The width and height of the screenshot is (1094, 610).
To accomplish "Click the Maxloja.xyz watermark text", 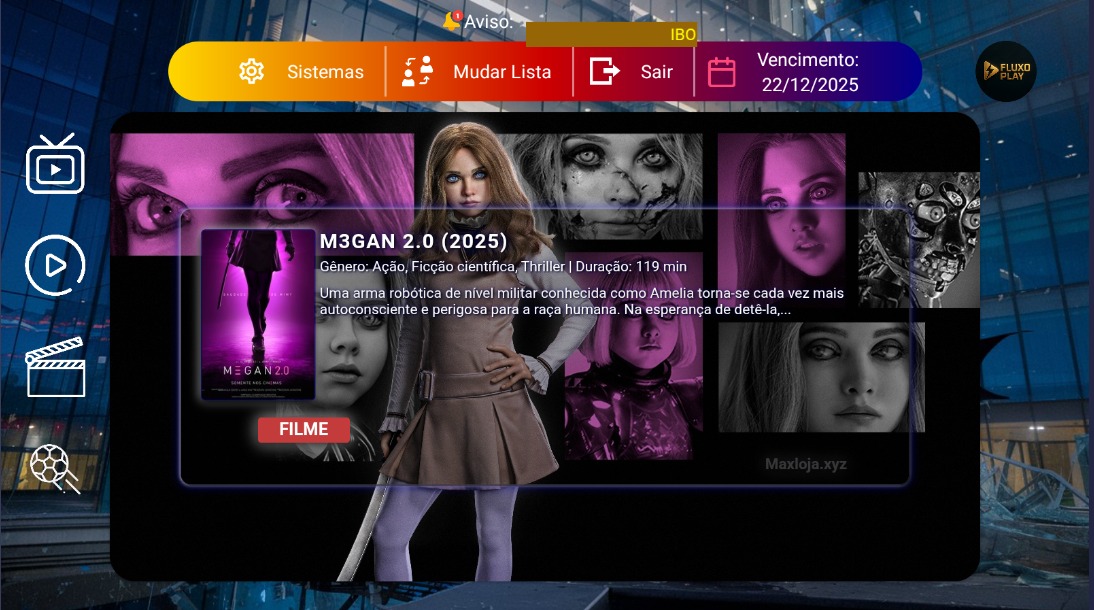I will (x=805, y=464).
